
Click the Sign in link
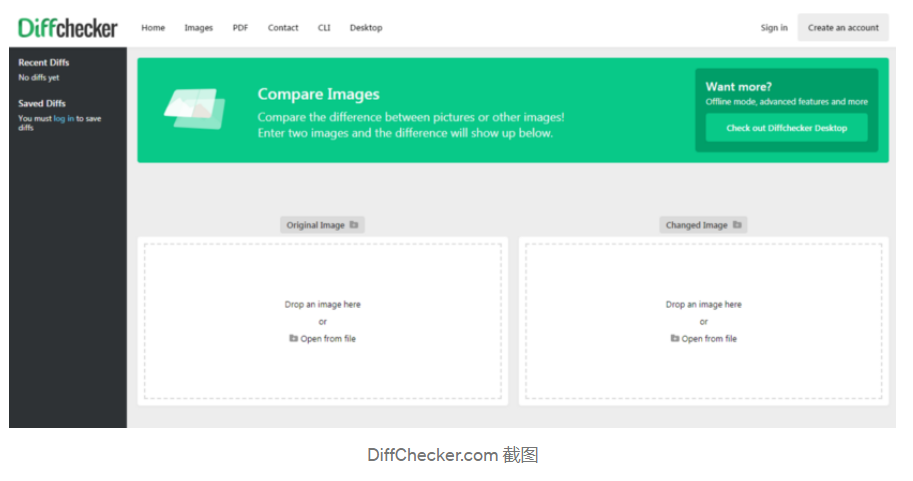pos(774,27)
